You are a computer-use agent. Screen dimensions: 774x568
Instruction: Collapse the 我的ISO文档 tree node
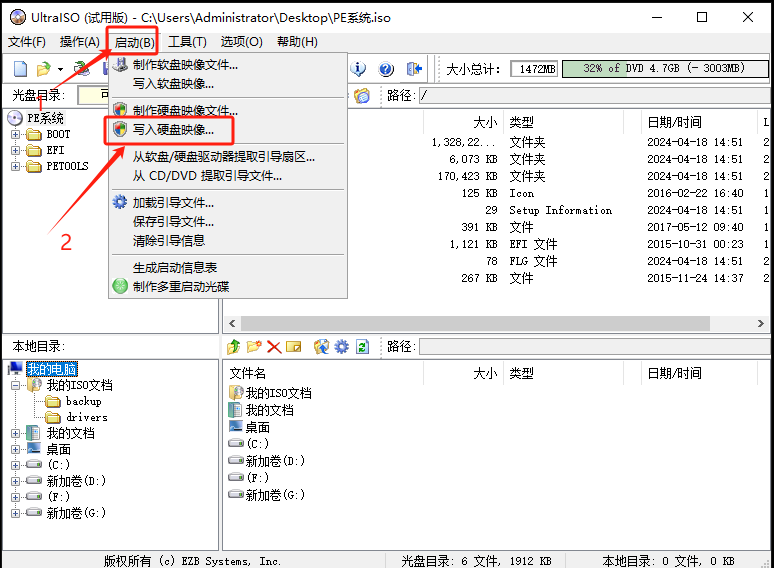pos(15,385)
